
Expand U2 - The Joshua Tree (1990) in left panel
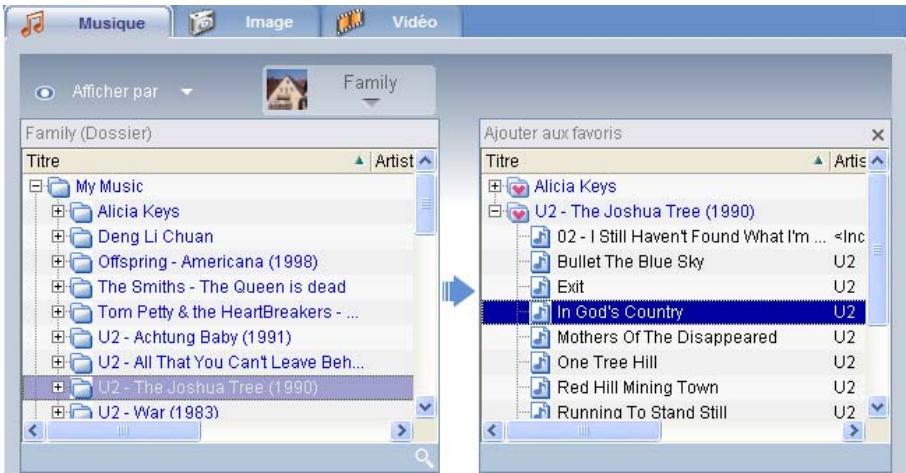pyautogui.click(x=58, y=387)
